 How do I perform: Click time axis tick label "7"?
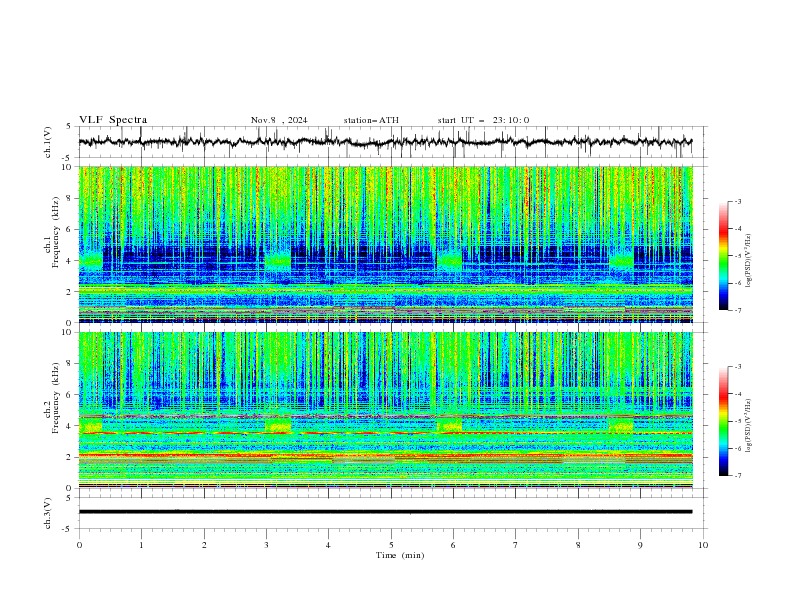click(516, 545)
